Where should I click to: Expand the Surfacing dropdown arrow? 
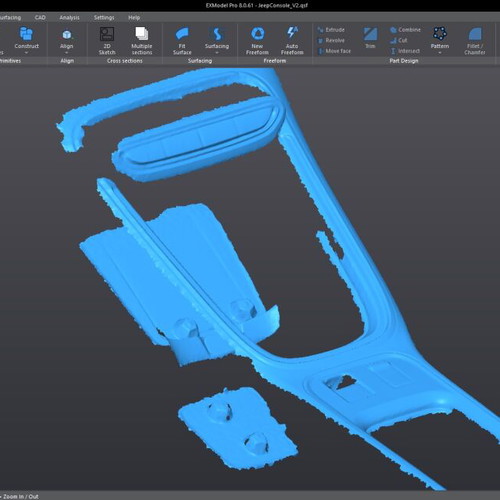[217, 53]
